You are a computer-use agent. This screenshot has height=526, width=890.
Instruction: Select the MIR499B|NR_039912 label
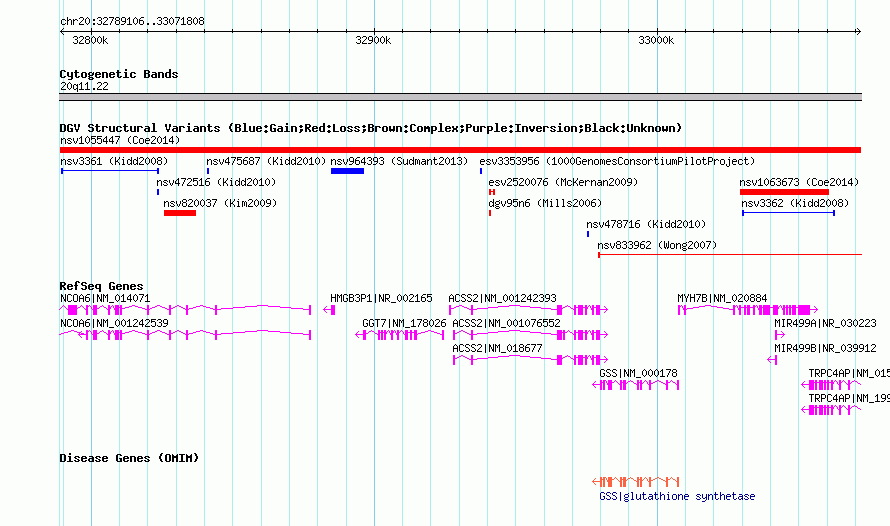(x=825, y=348)
